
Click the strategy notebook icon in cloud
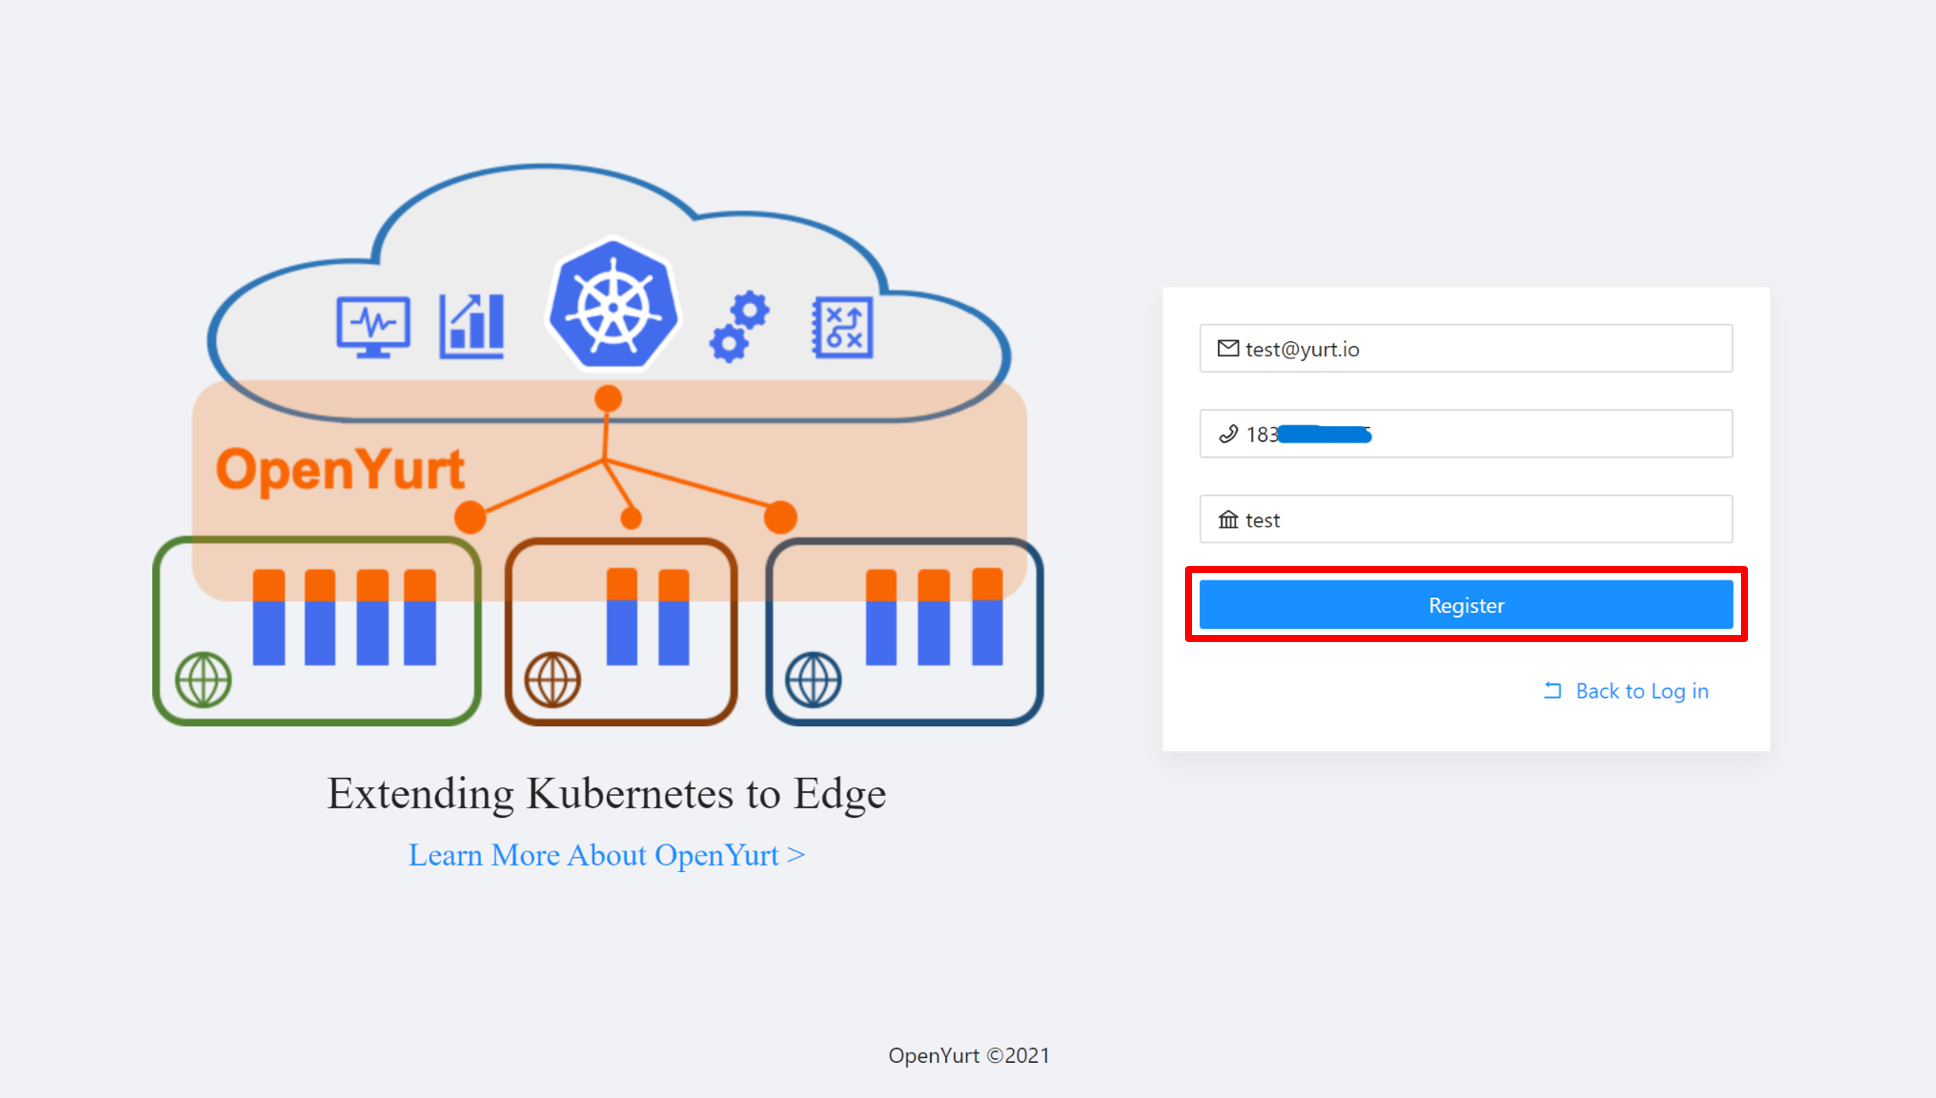tap(842, 326)
